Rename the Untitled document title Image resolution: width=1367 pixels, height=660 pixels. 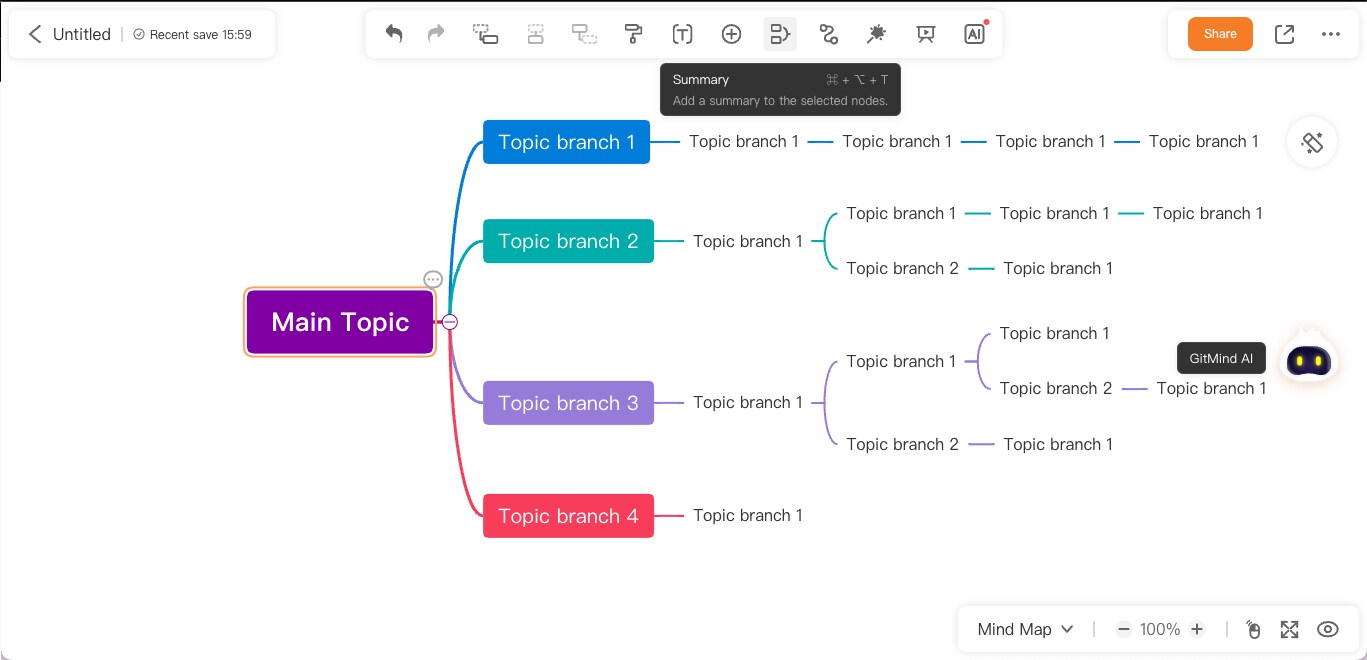point(82,34)
